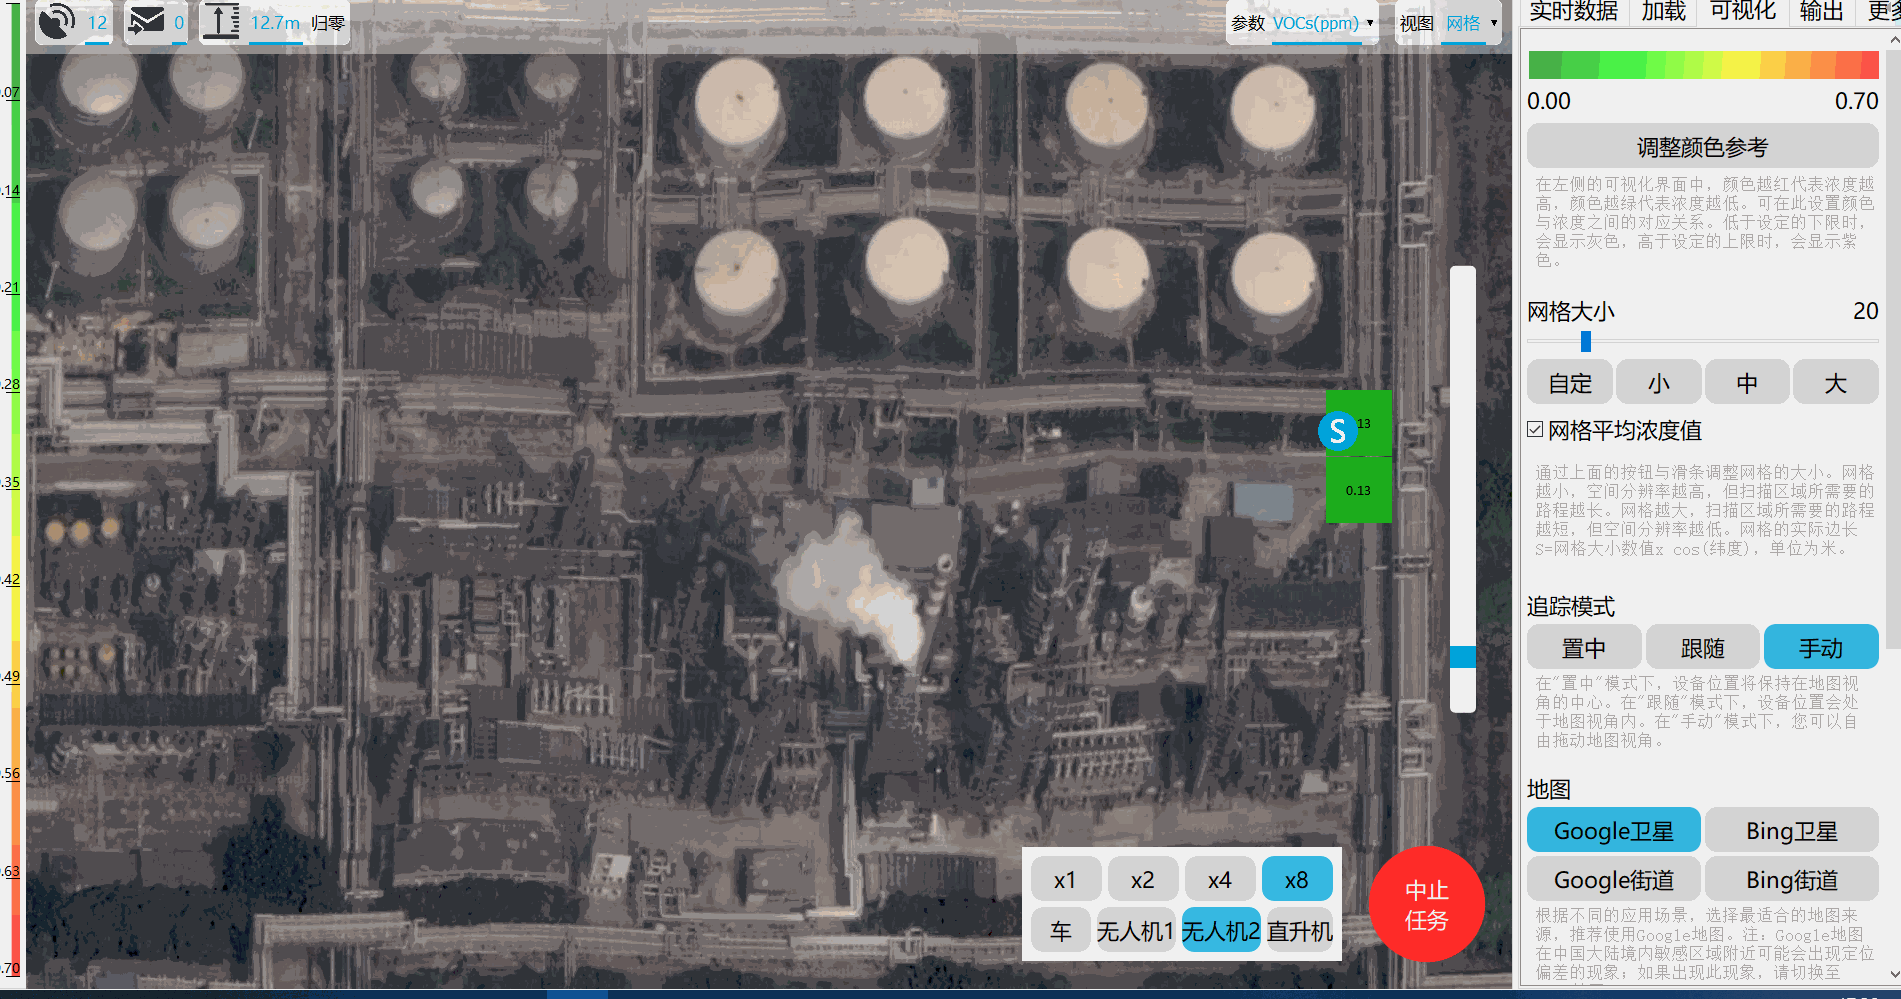Open the cut-off 更多 tab
Viewport: 1901px width, 999px height.
[x=1883, y=11]
